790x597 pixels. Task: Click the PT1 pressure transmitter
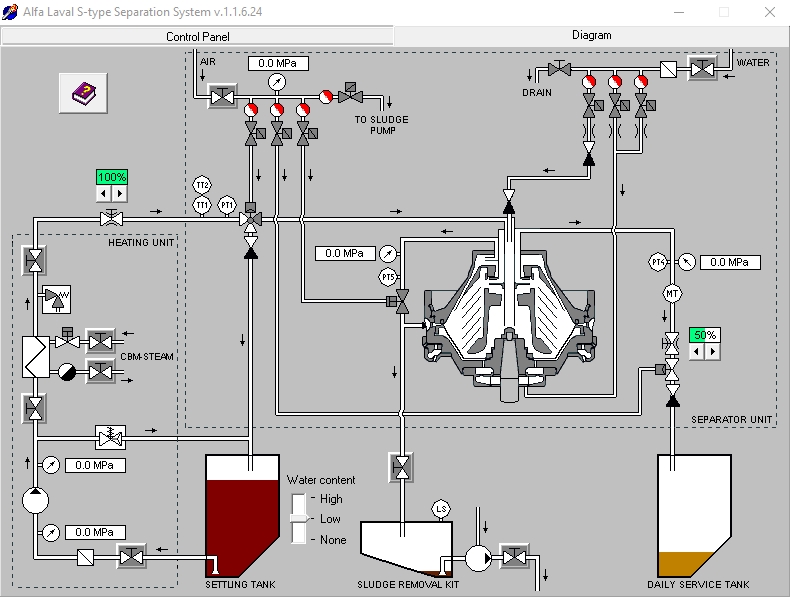coord(227,205)
